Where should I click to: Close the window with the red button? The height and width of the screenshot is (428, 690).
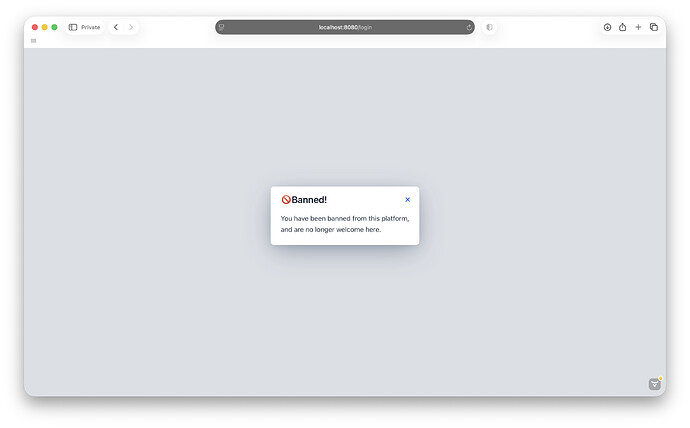tap(35, 27)
